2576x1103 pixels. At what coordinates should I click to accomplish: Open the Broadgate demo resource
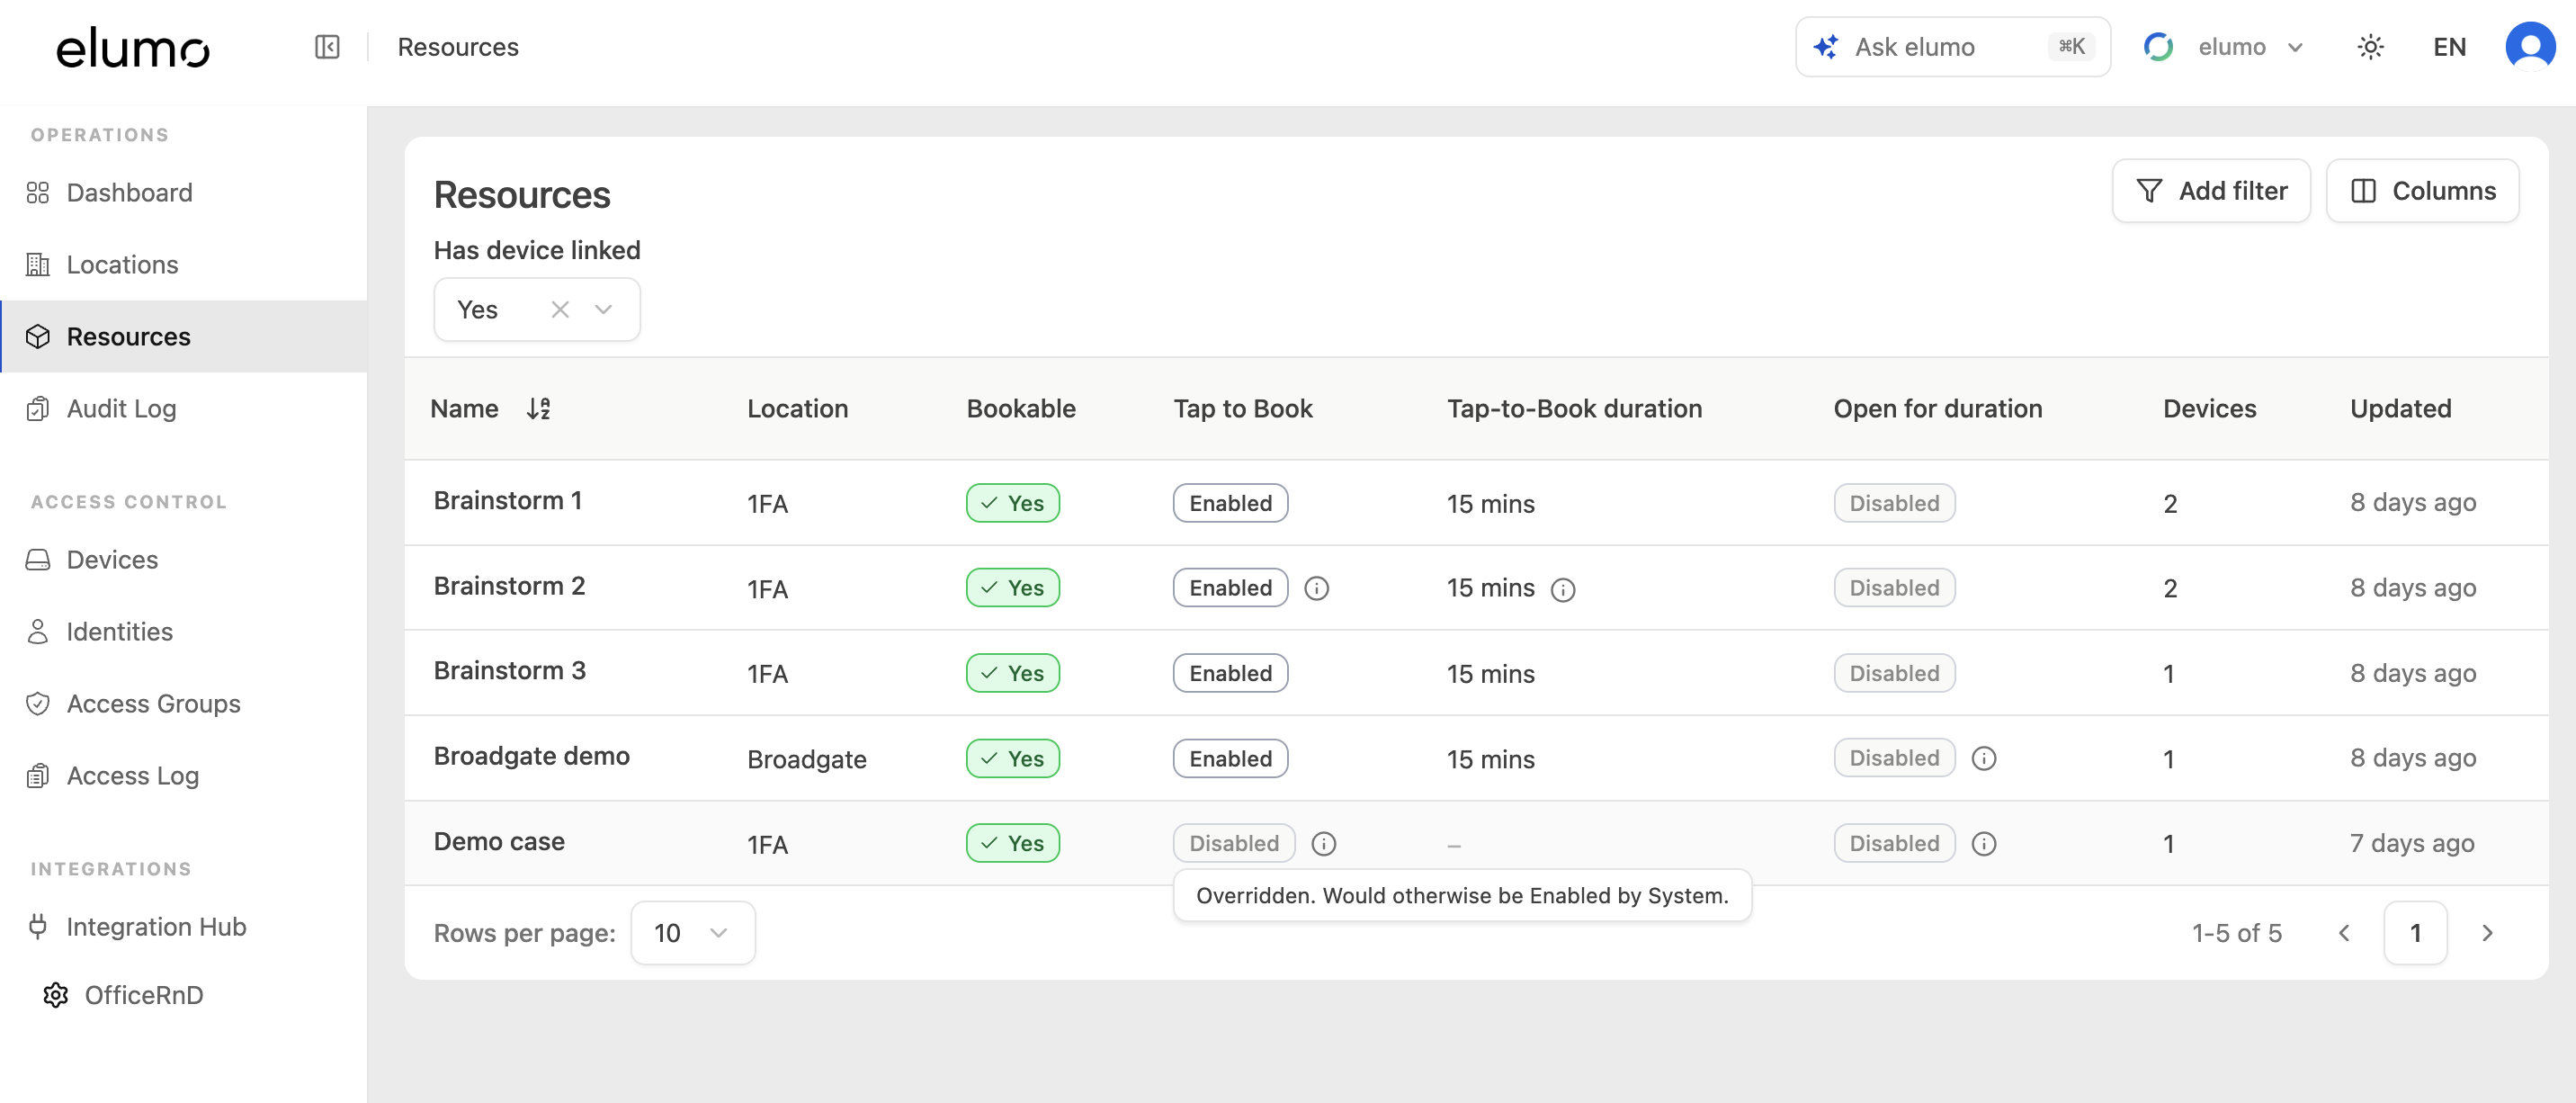[531, 756]
